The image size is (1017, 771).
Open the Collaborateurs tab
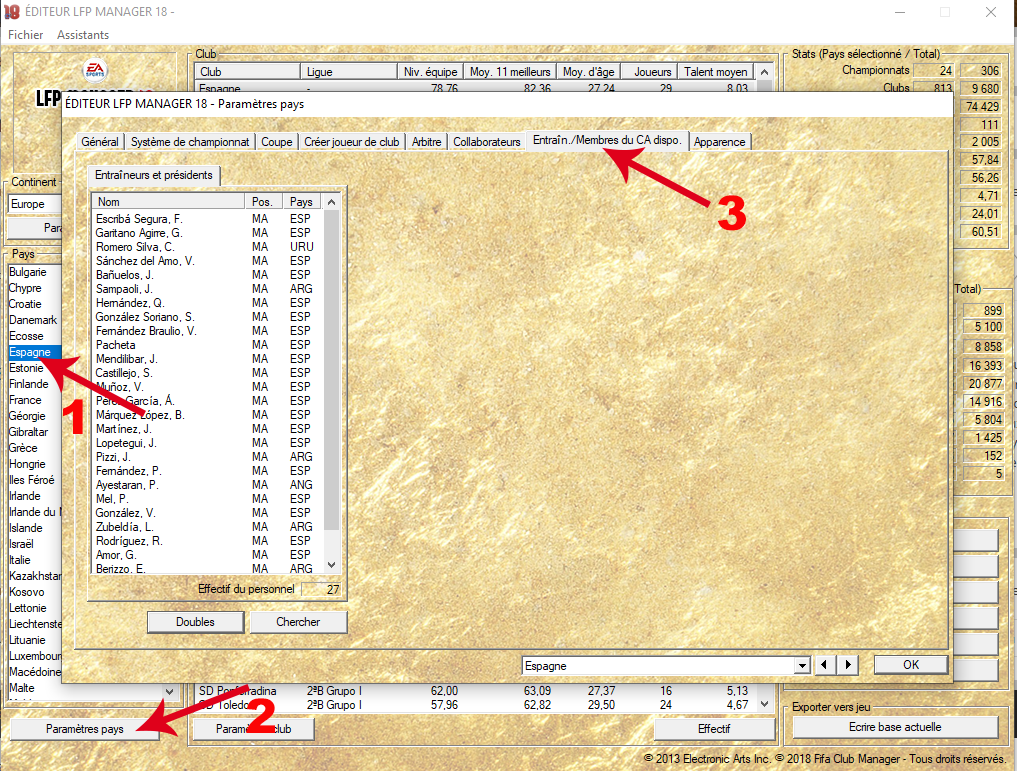click(486, 142)
